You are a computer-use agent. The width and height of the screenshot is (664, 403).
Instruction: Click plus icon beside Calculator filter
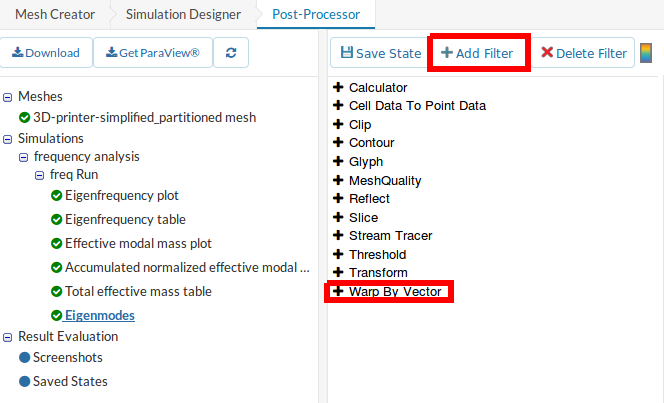(338, 88)
